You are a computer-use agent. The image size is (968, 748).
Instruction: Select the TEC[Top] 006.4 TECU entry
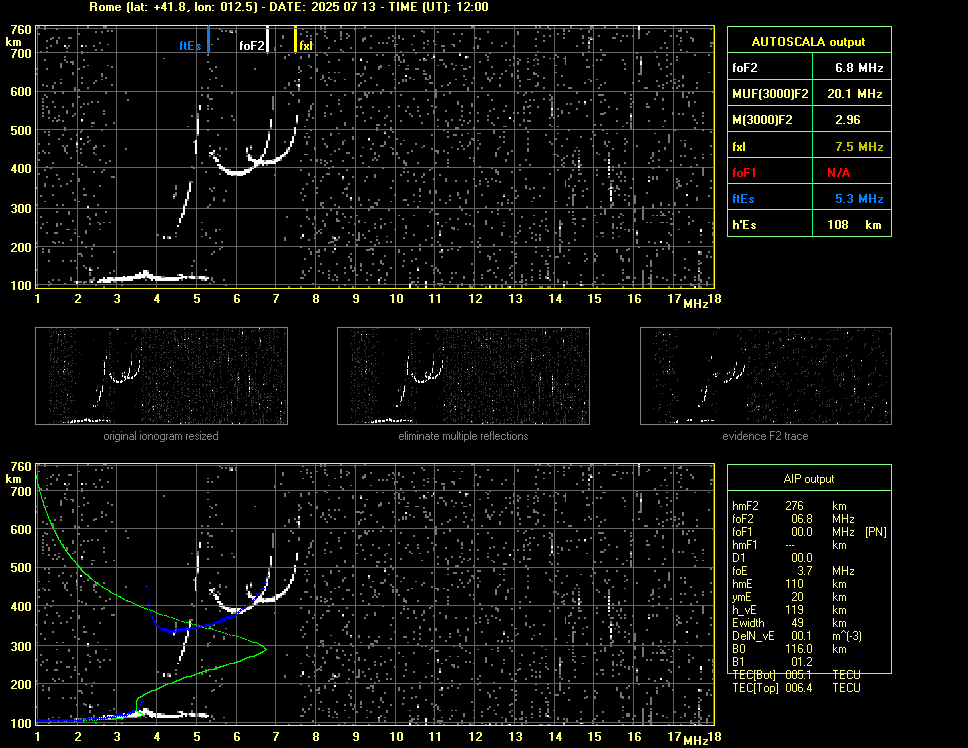pyautogui.click(x=796, y=688)
